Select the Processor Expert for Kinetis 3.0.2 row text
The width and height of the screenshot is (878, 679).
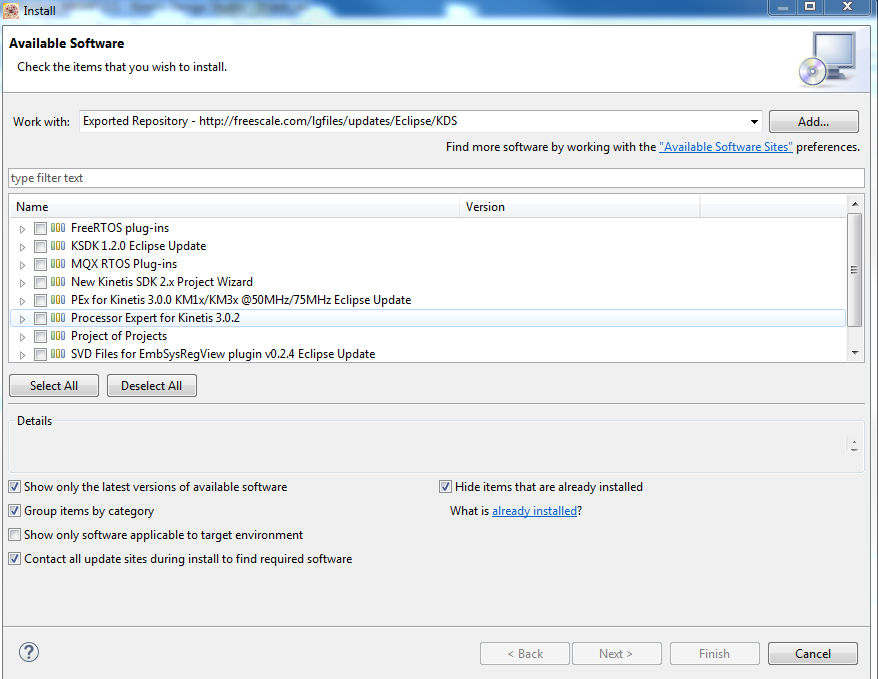point(155,318)
